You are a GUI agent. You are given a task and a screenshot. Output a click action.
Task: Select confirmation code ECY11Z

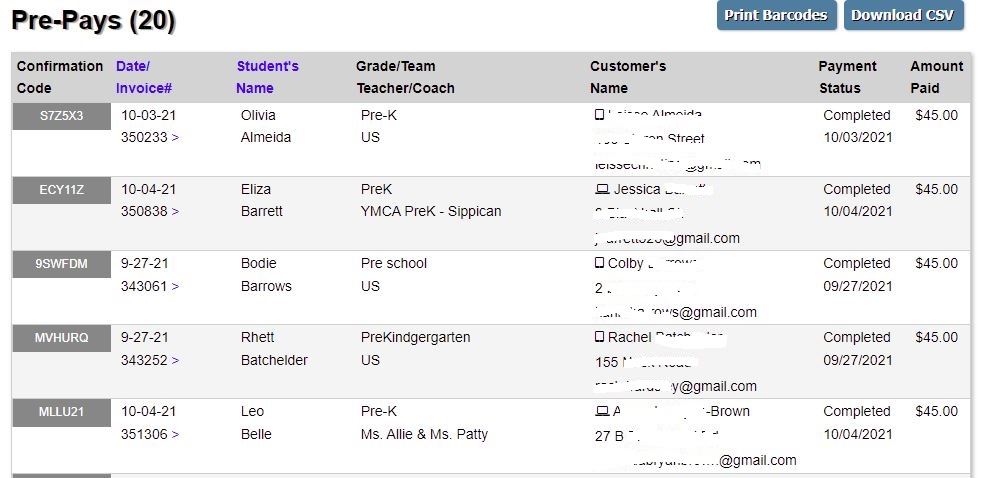[x=61, y=190]
